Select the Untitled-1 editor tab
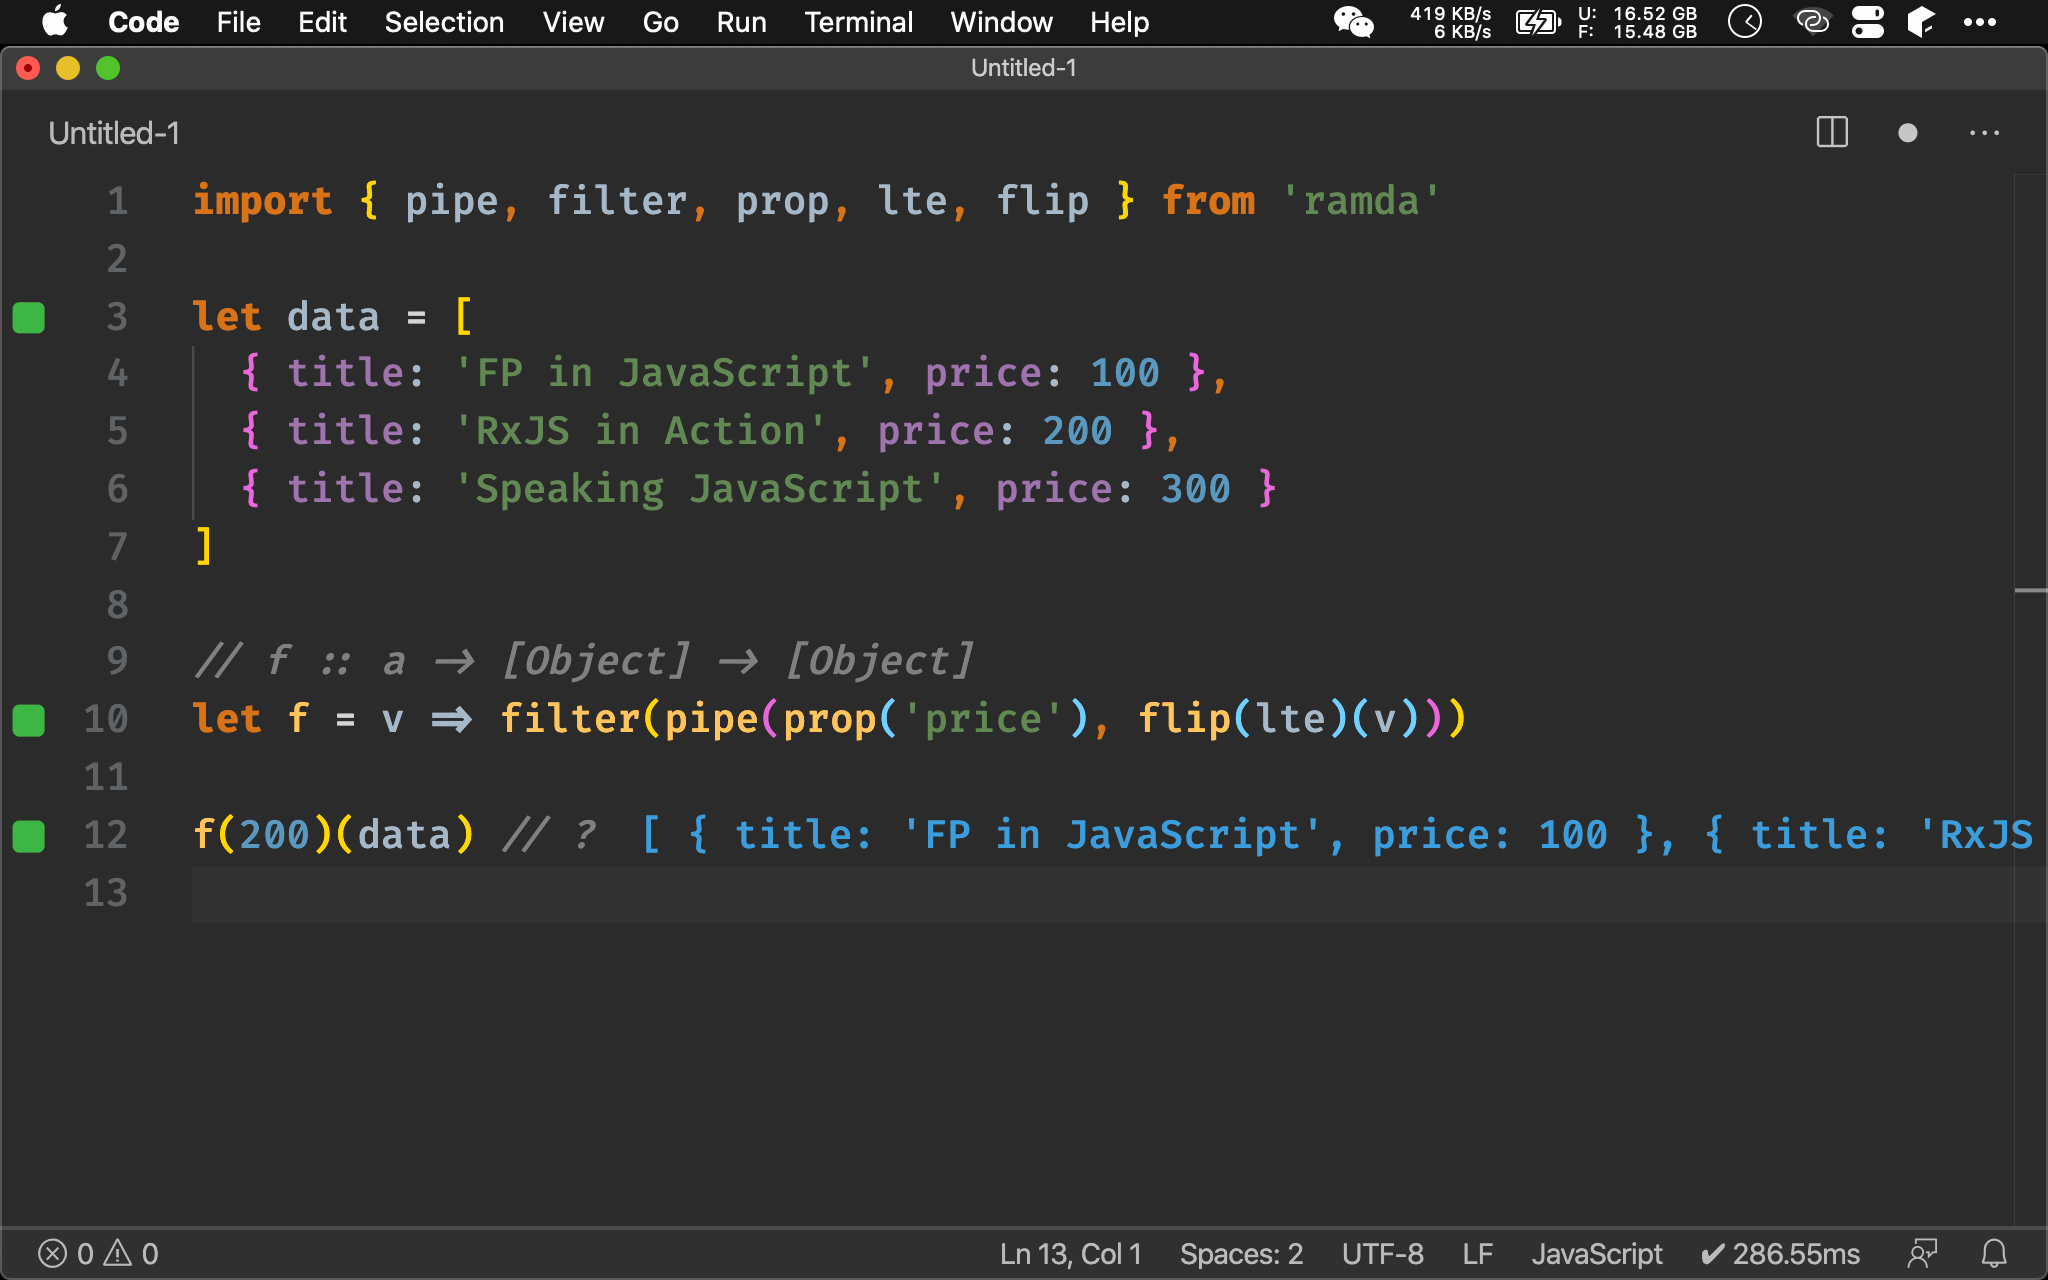This screenshot has height=1280, width=2048. pyautogui.click(x=114, y=133)
